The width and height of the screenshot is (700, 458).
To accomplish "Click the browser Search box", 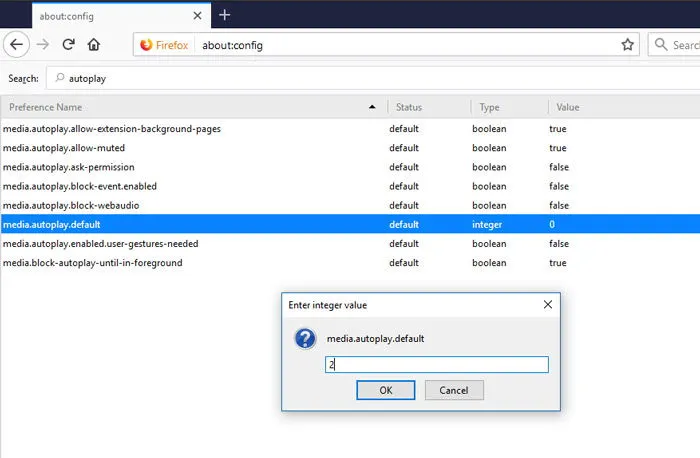I will [x=674, y=45].
